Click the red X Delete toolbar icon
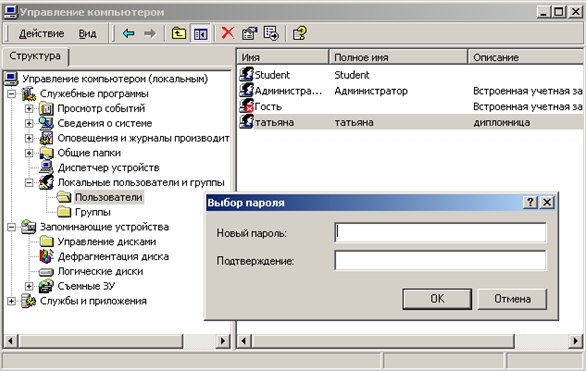Screen dimensions: 586x371 point(228,33)
